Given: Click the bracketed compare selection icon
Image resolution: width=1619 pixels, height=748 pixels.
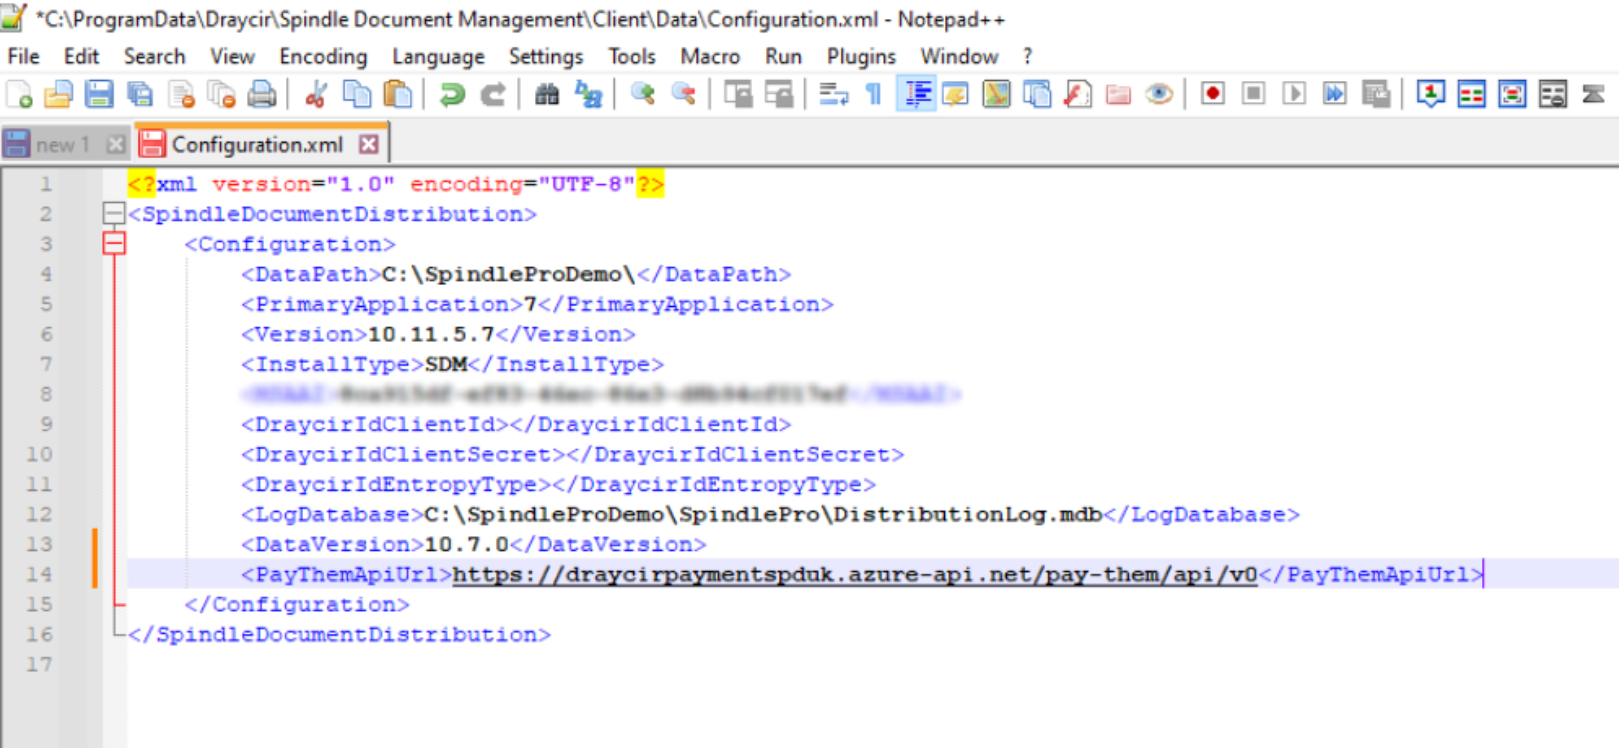Looking at the screenshot, I should [1512, 94].
